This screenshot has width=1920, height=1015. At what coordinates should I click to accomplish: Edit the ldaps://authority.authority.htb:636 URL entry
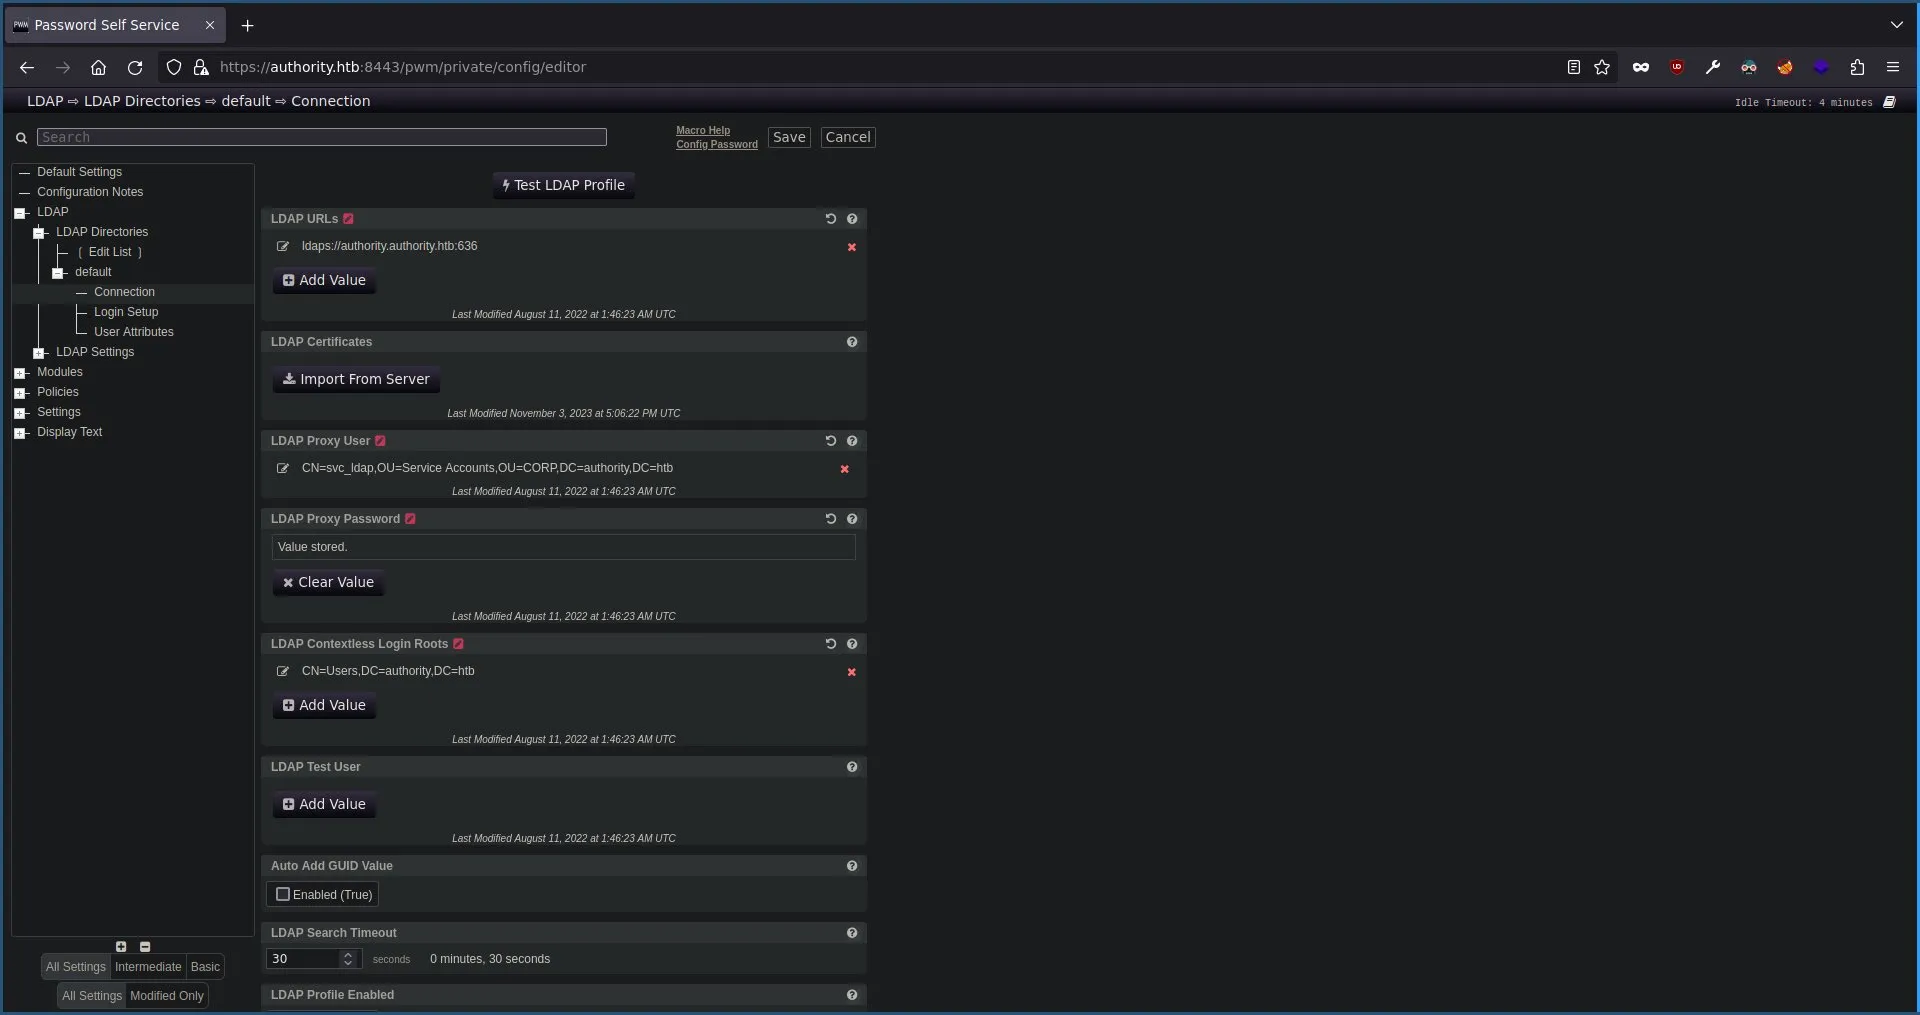(x=283, y=246)
